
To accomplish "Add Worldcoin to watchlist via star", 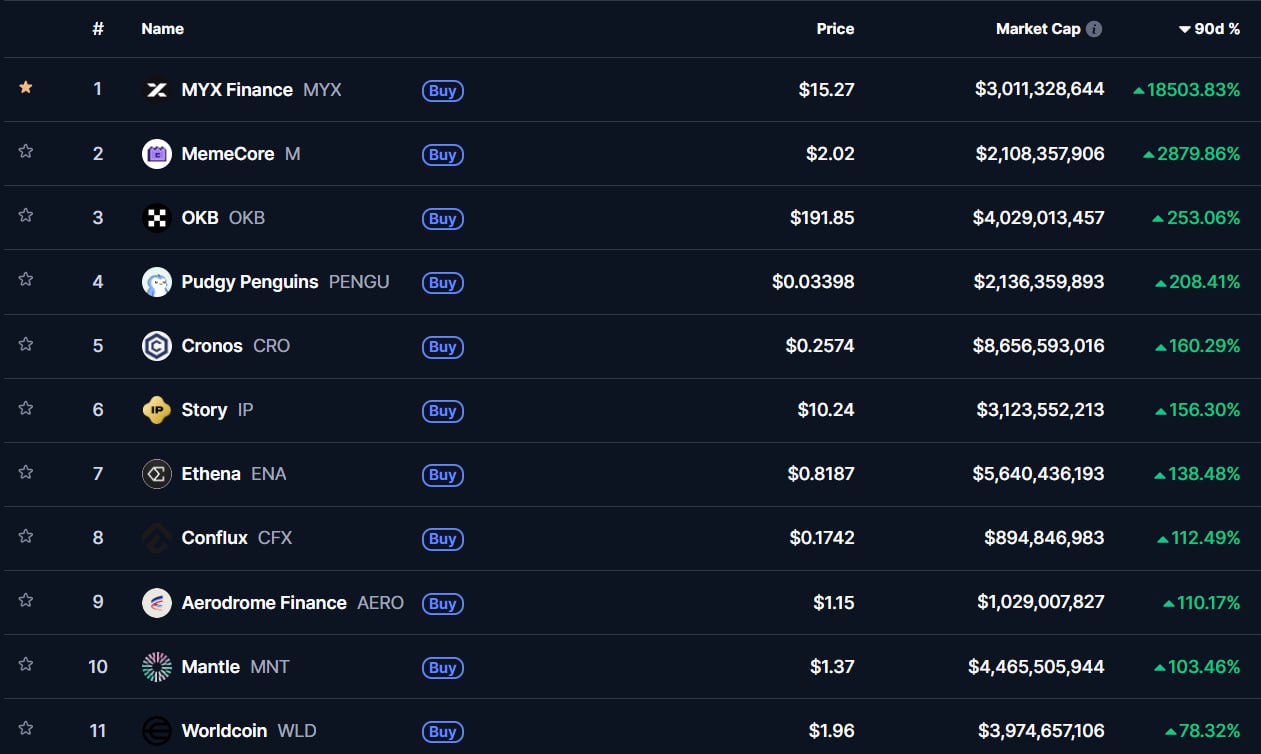I will (x=26, y=729).
